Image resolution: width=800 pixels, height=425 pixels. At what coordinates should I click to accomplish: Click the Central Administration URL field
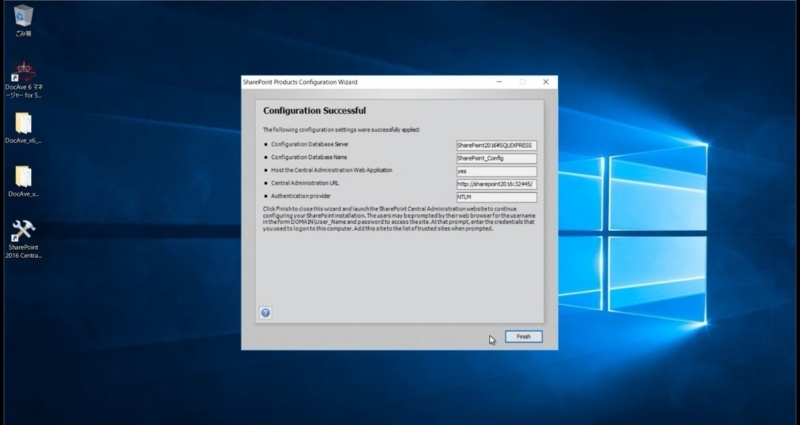click(x=496, y=184)
